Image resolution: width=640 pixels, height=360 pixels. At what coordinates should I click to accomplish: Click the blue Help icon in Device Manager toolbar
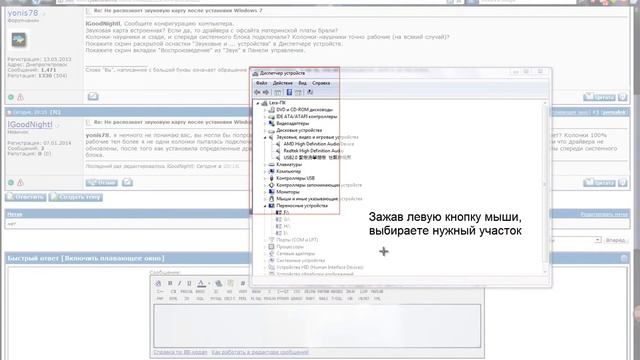(289, 93)
